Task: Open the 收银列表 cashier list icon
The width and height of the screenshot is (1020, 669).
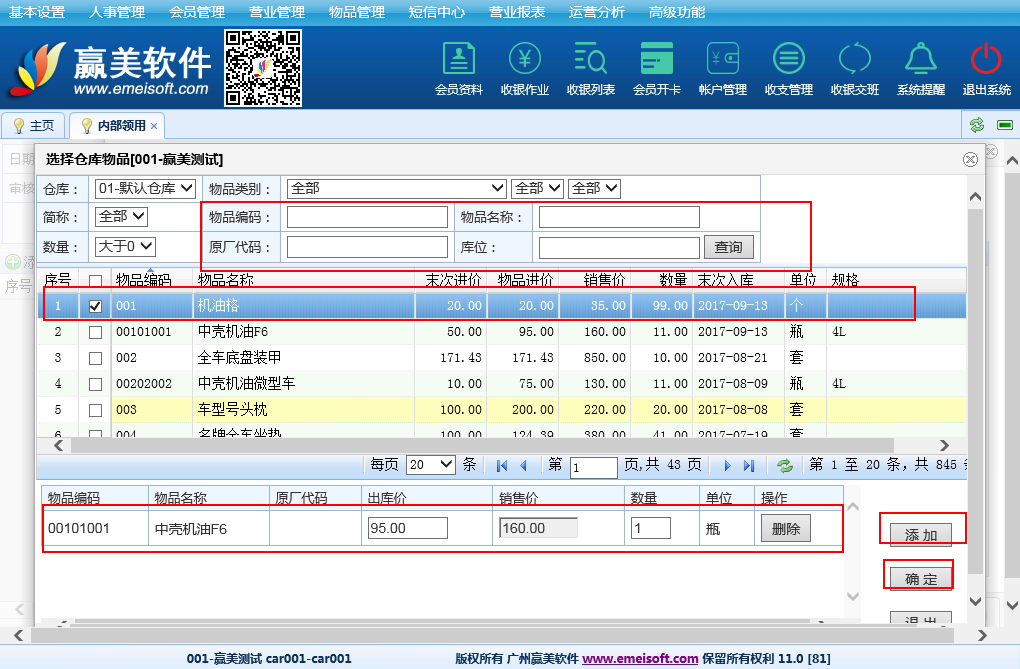Action: pos(590,68)
